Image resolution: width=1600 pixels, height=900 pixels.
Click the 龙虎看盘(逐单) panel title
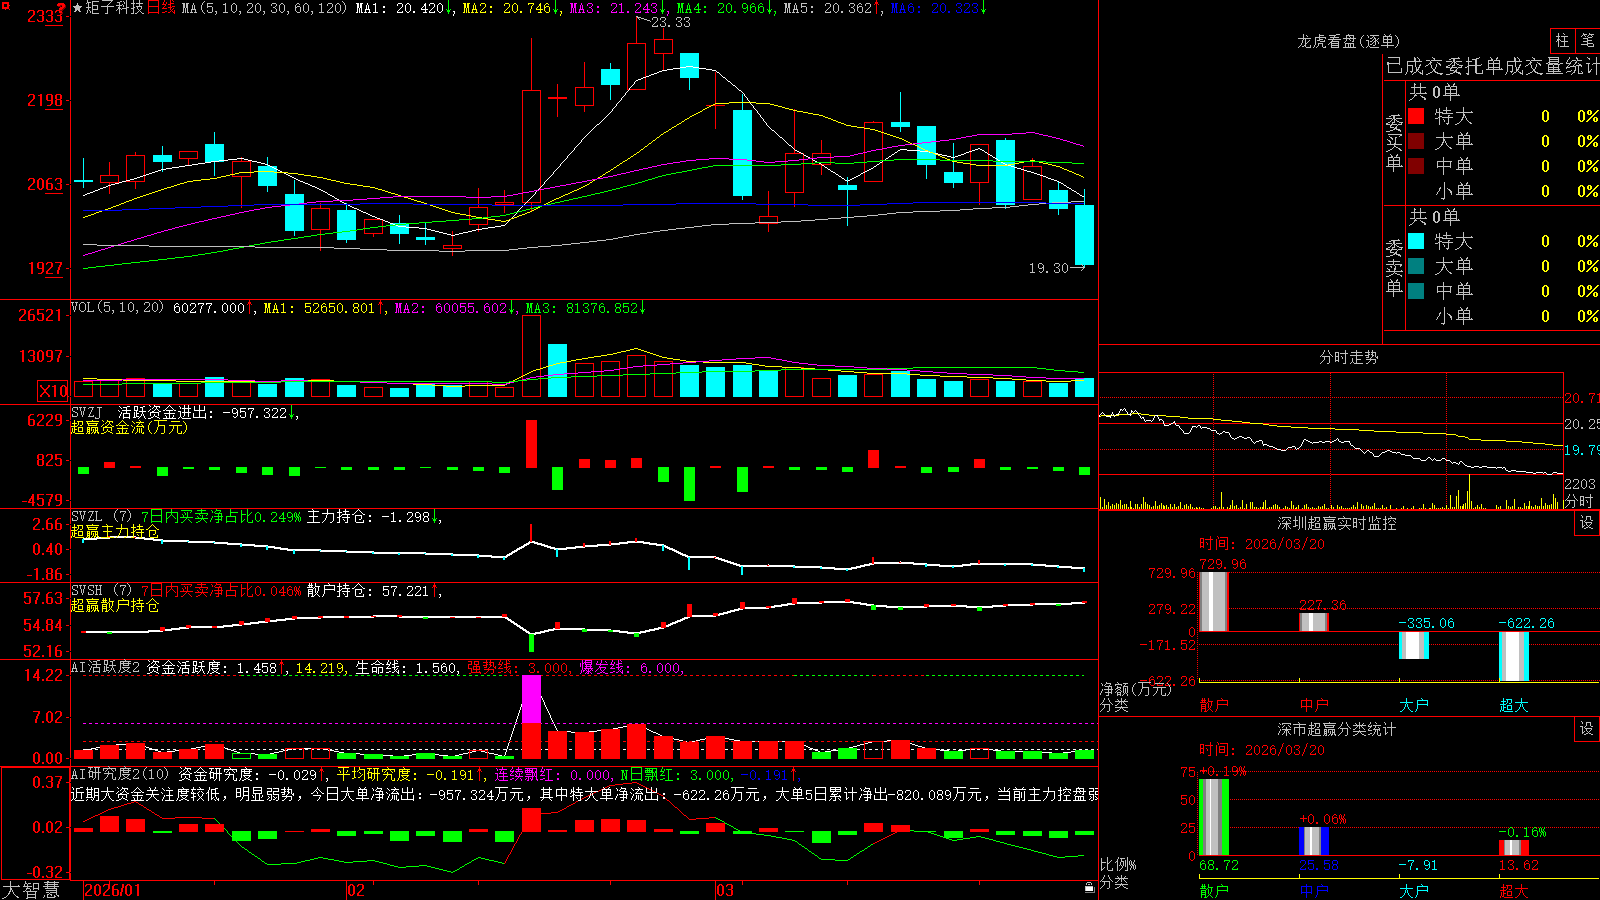tap(1348, 41)
